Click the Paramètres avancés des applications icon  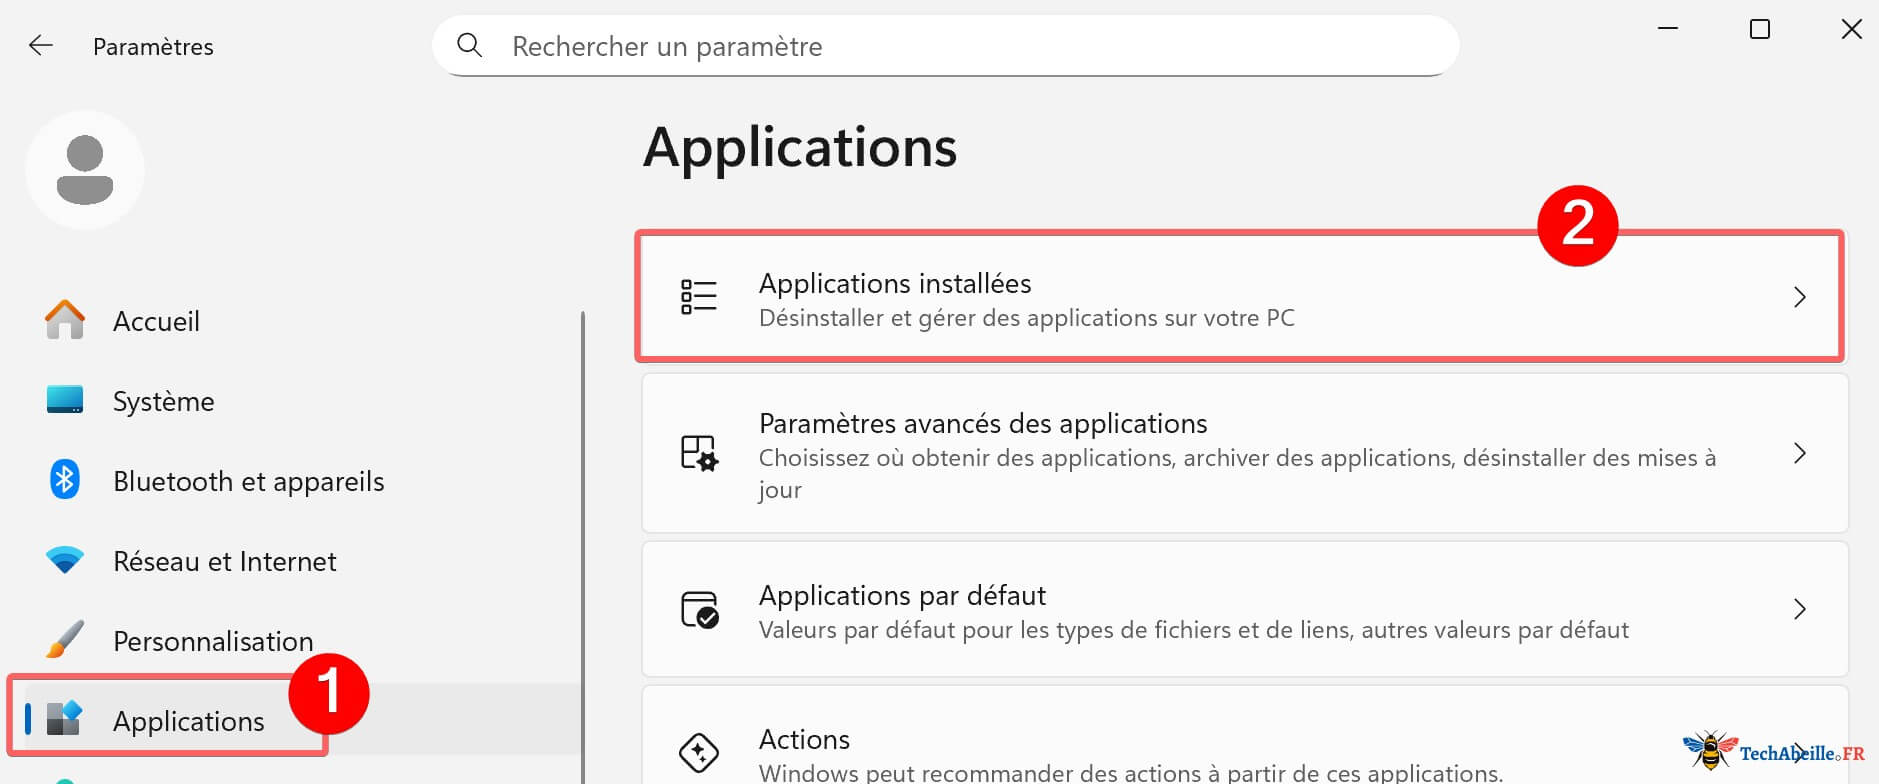point(699,453)
